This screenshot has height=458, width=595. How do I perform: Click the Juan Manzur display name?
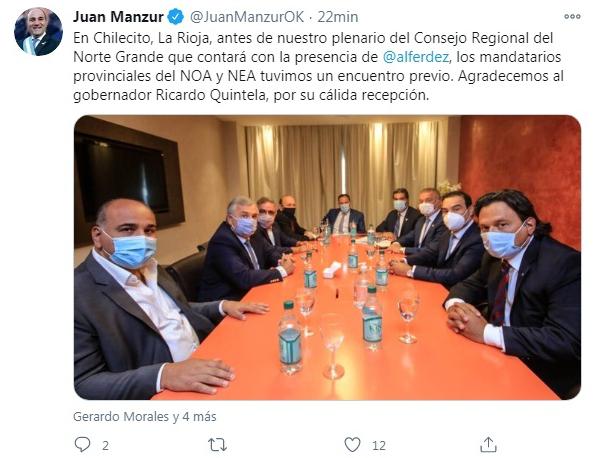pyautogui.click(x=118, y=17)
